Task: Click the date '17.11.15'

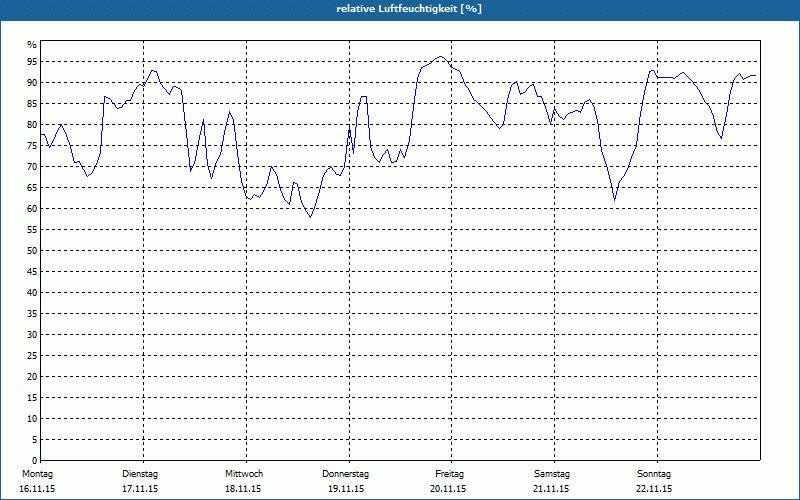Action: 140,489
